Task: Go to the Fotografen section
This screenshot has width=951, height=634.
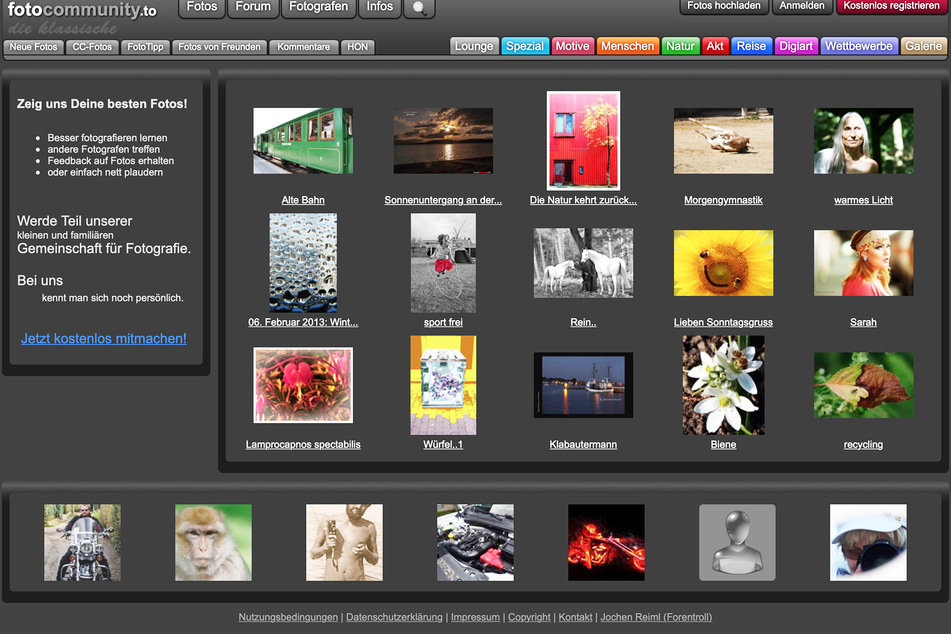Action: (x=318, y=7)
